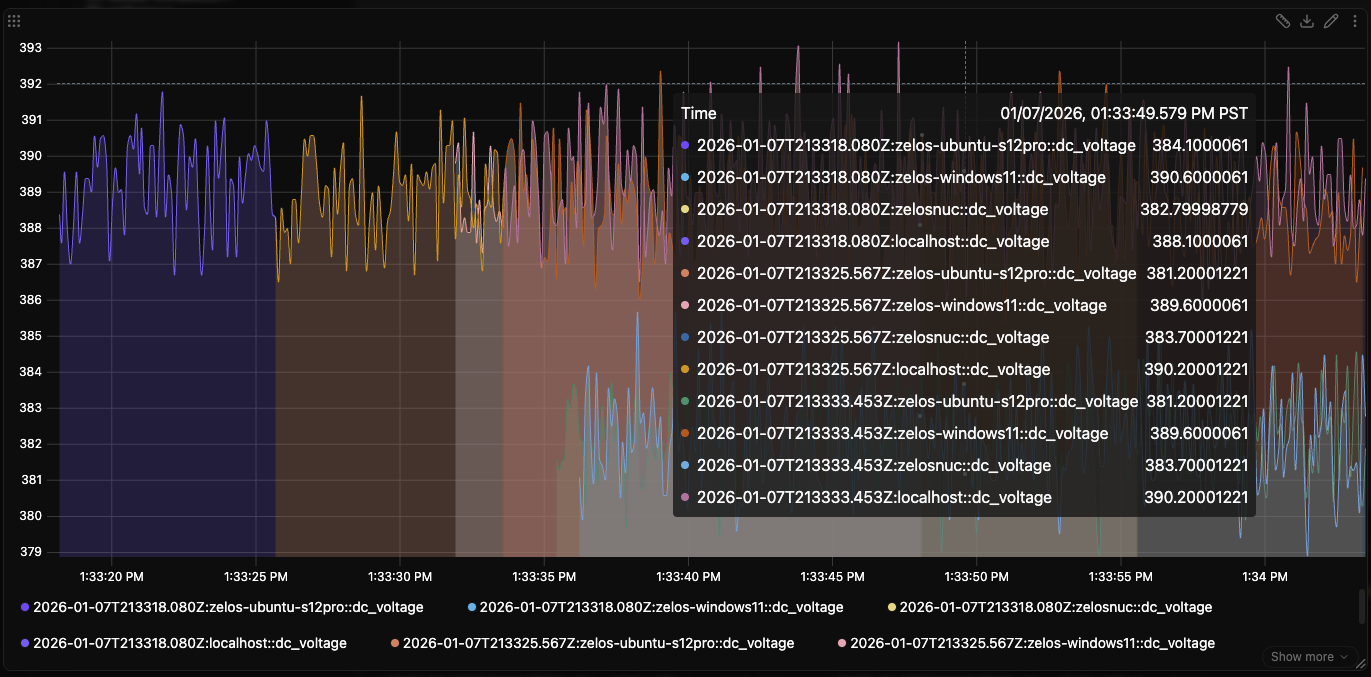The width and height of the screenshot is (1371, 677).
Task: Click 213325.567Z zelos-windows11 dc_voltage legend entry
Action: click(1032, 643)
